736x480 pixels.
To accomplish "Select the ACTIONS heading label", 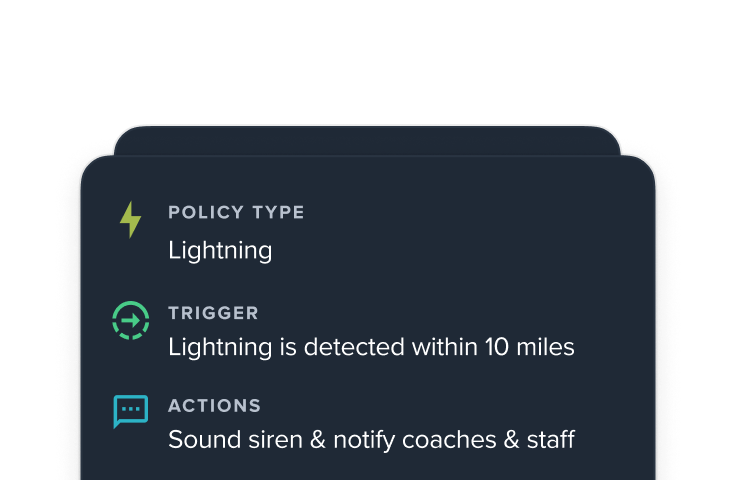I will click(214, 406).
